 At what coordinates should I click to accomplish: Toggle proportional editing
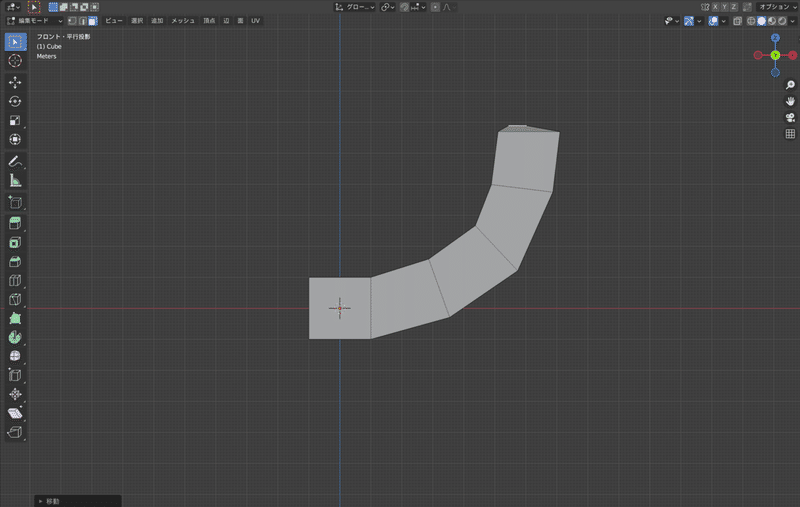coord(435,7)
